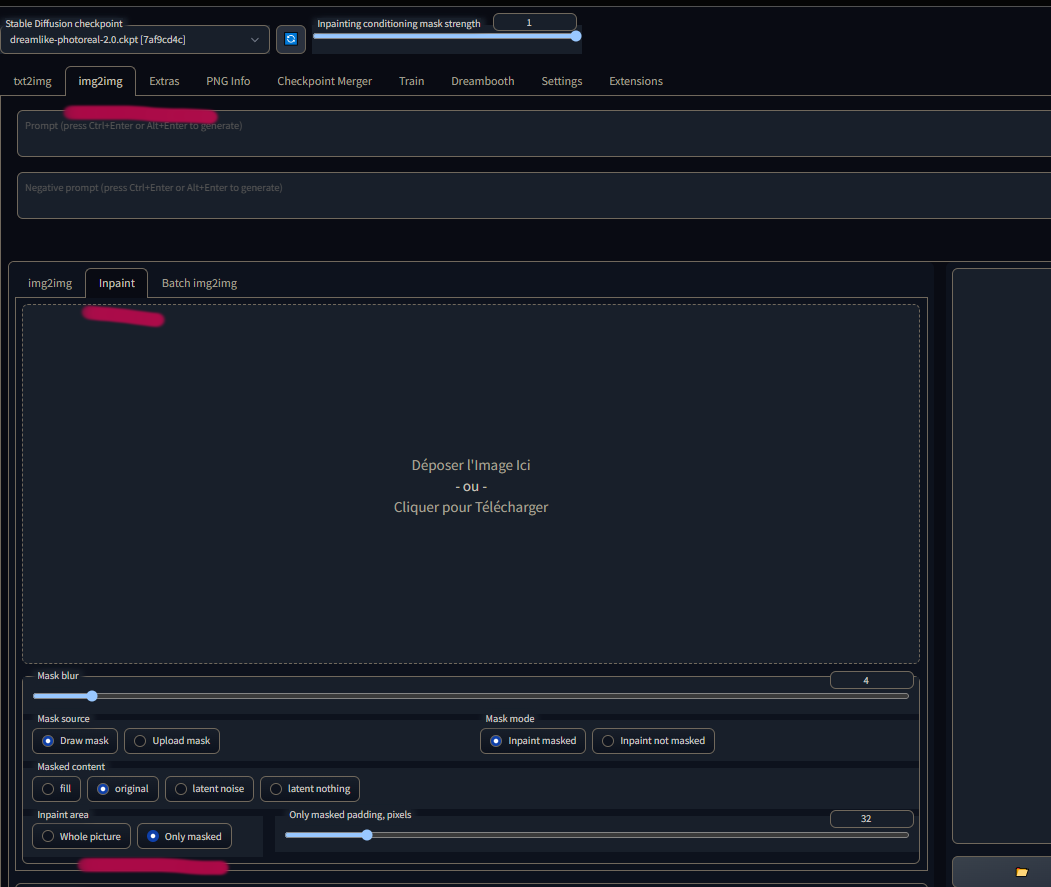
Task: Open the Stable Diffusion checkpoint dropdown
Action: tap(135, 39)
